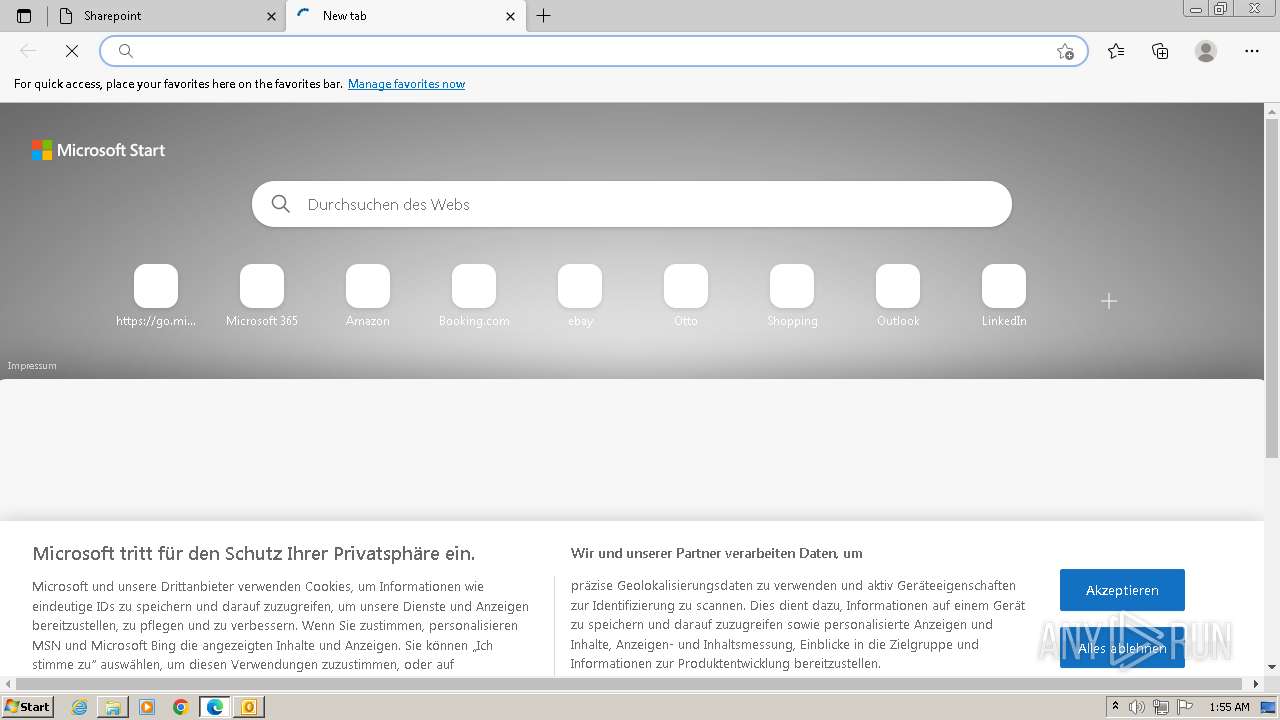1280x720 pixels.
Task: Open the Collections panel
Action: point(1160,51)
